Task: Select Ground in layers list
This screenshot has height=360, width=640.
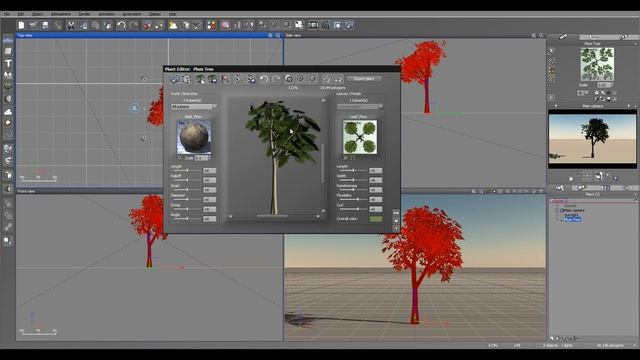Action: pyautogui.click(x=570, y=206)
